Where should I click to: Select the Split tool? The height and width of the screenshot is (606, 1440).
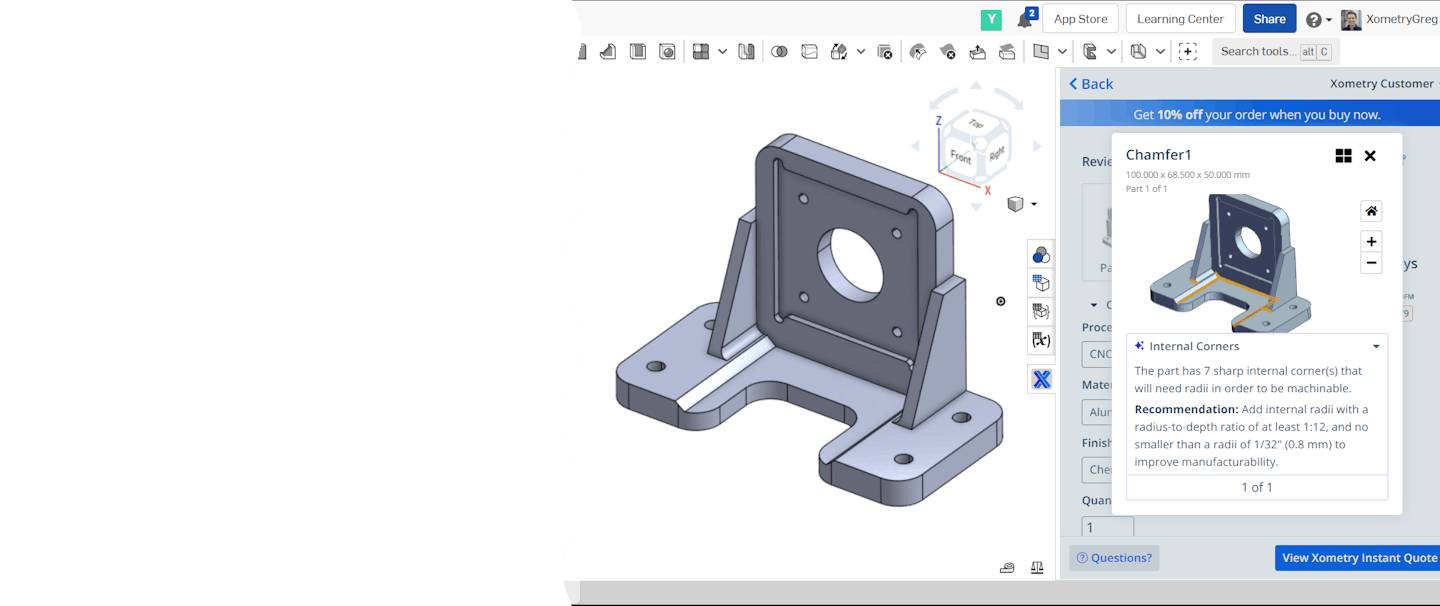(809, 51)
